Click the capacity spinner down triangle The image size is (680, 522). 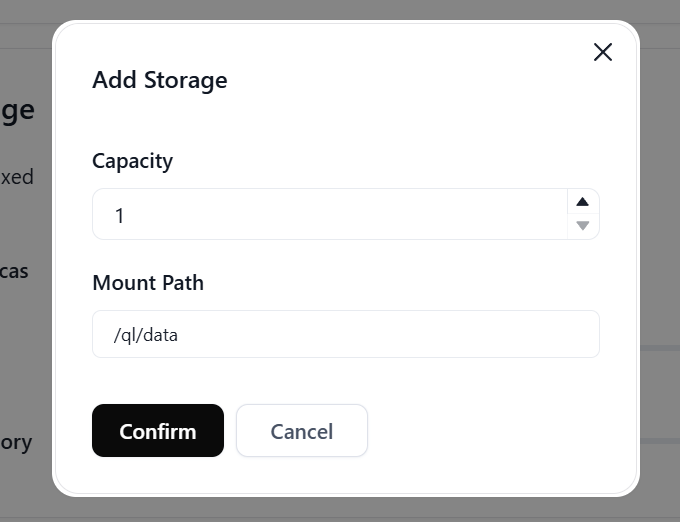(583, 226)
